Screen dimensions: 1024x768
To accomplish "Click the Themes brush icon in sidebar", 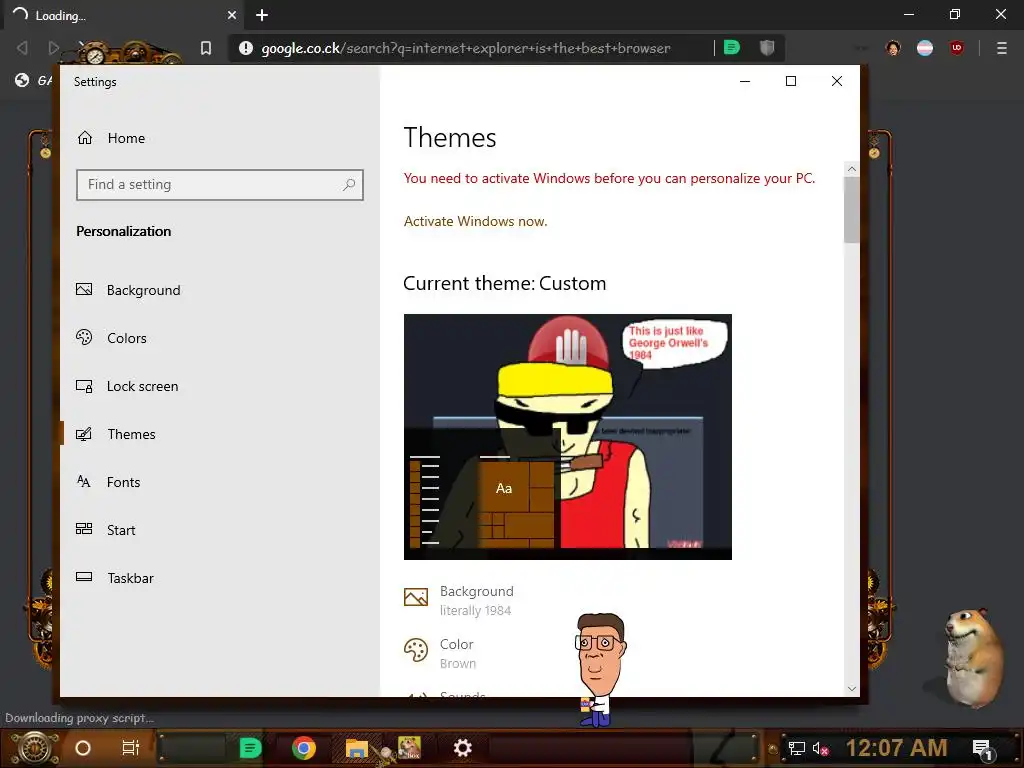I will [84, 434].
